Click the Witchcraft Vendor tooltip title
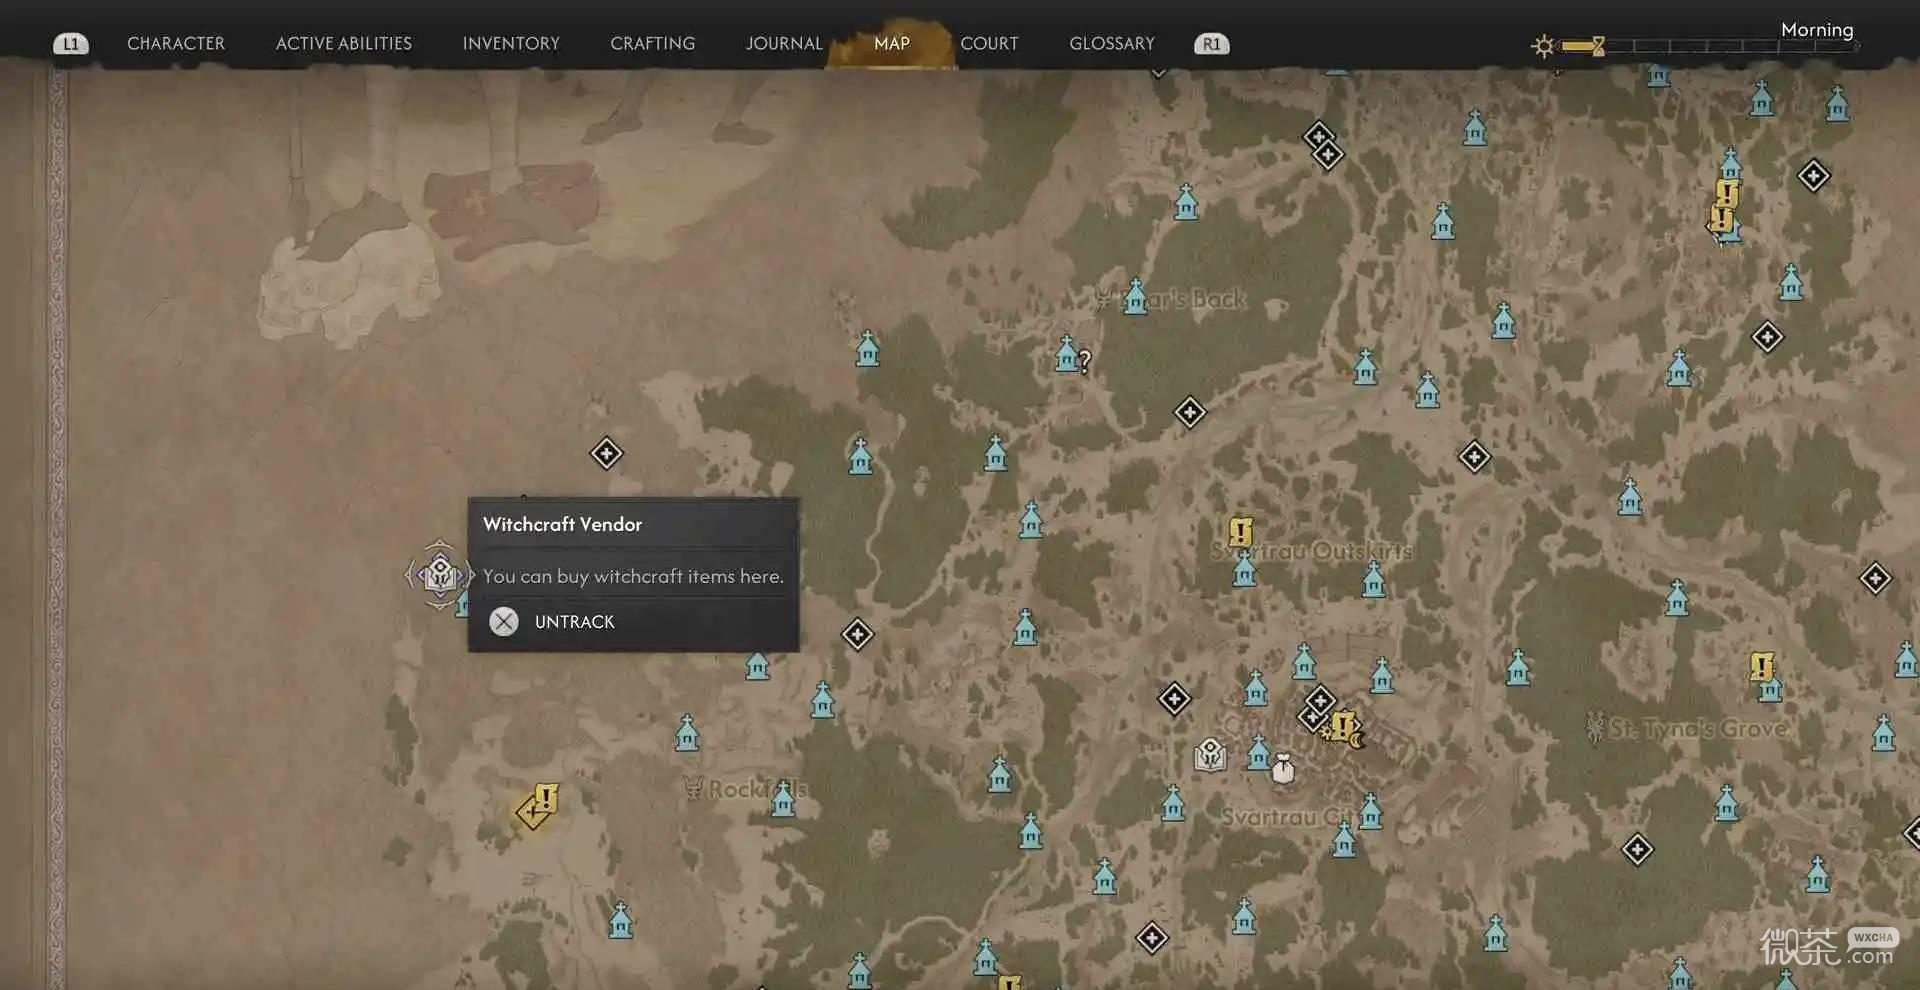 point(562,524)
